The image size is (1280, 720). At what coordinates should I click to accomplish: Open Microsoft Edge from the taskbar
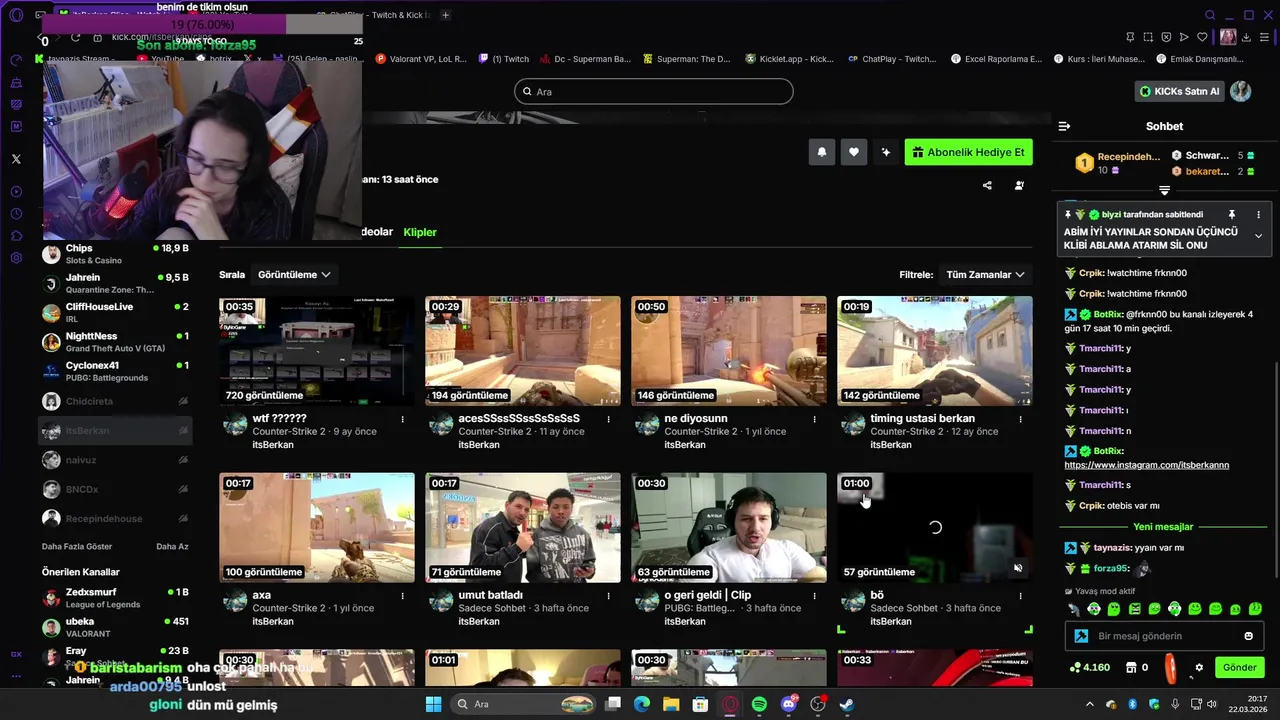(642, 704)
